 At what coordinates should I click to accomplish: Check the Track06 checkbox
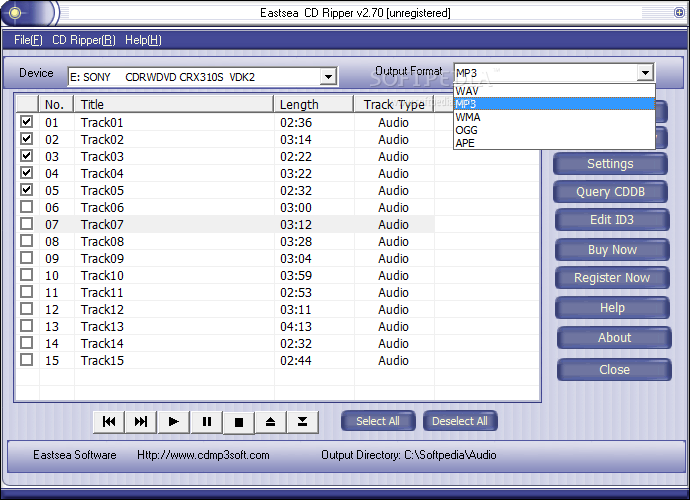coord(26,206)
